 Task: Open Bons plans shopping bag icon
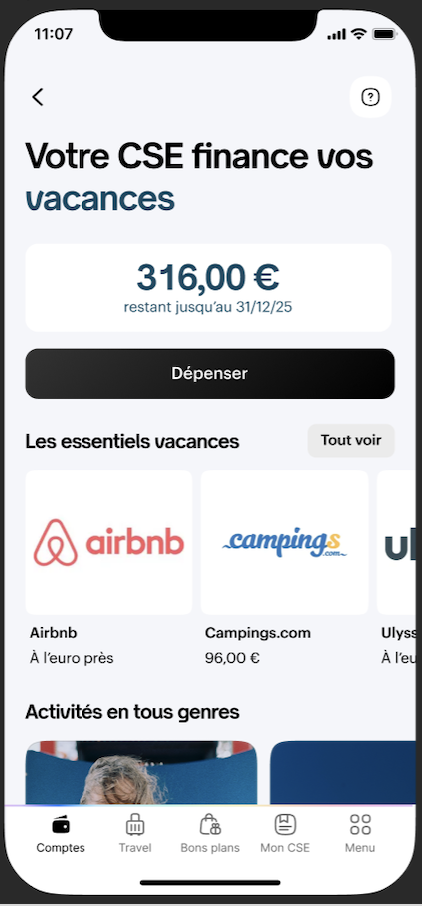tap(210, 825)
